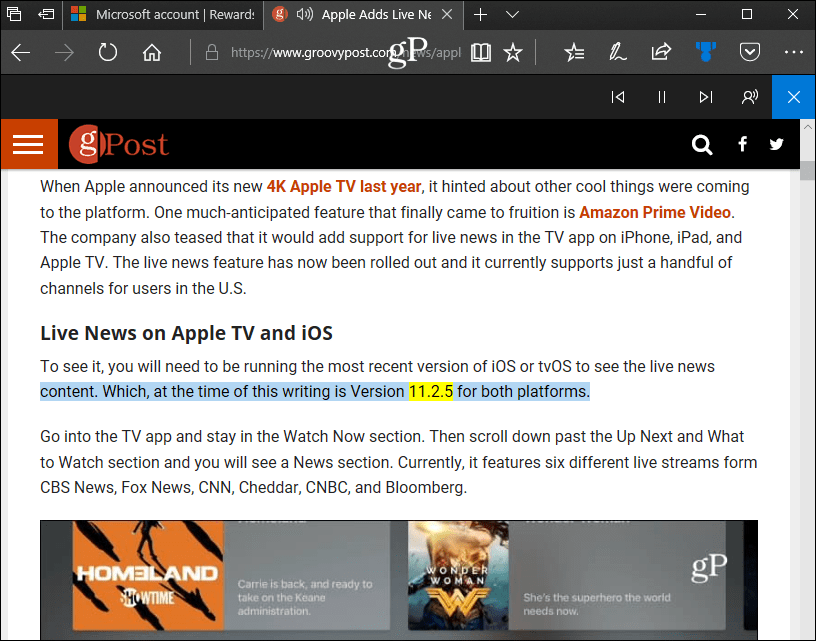
Task: Click the gPost site logo
Action: point(119,144)
